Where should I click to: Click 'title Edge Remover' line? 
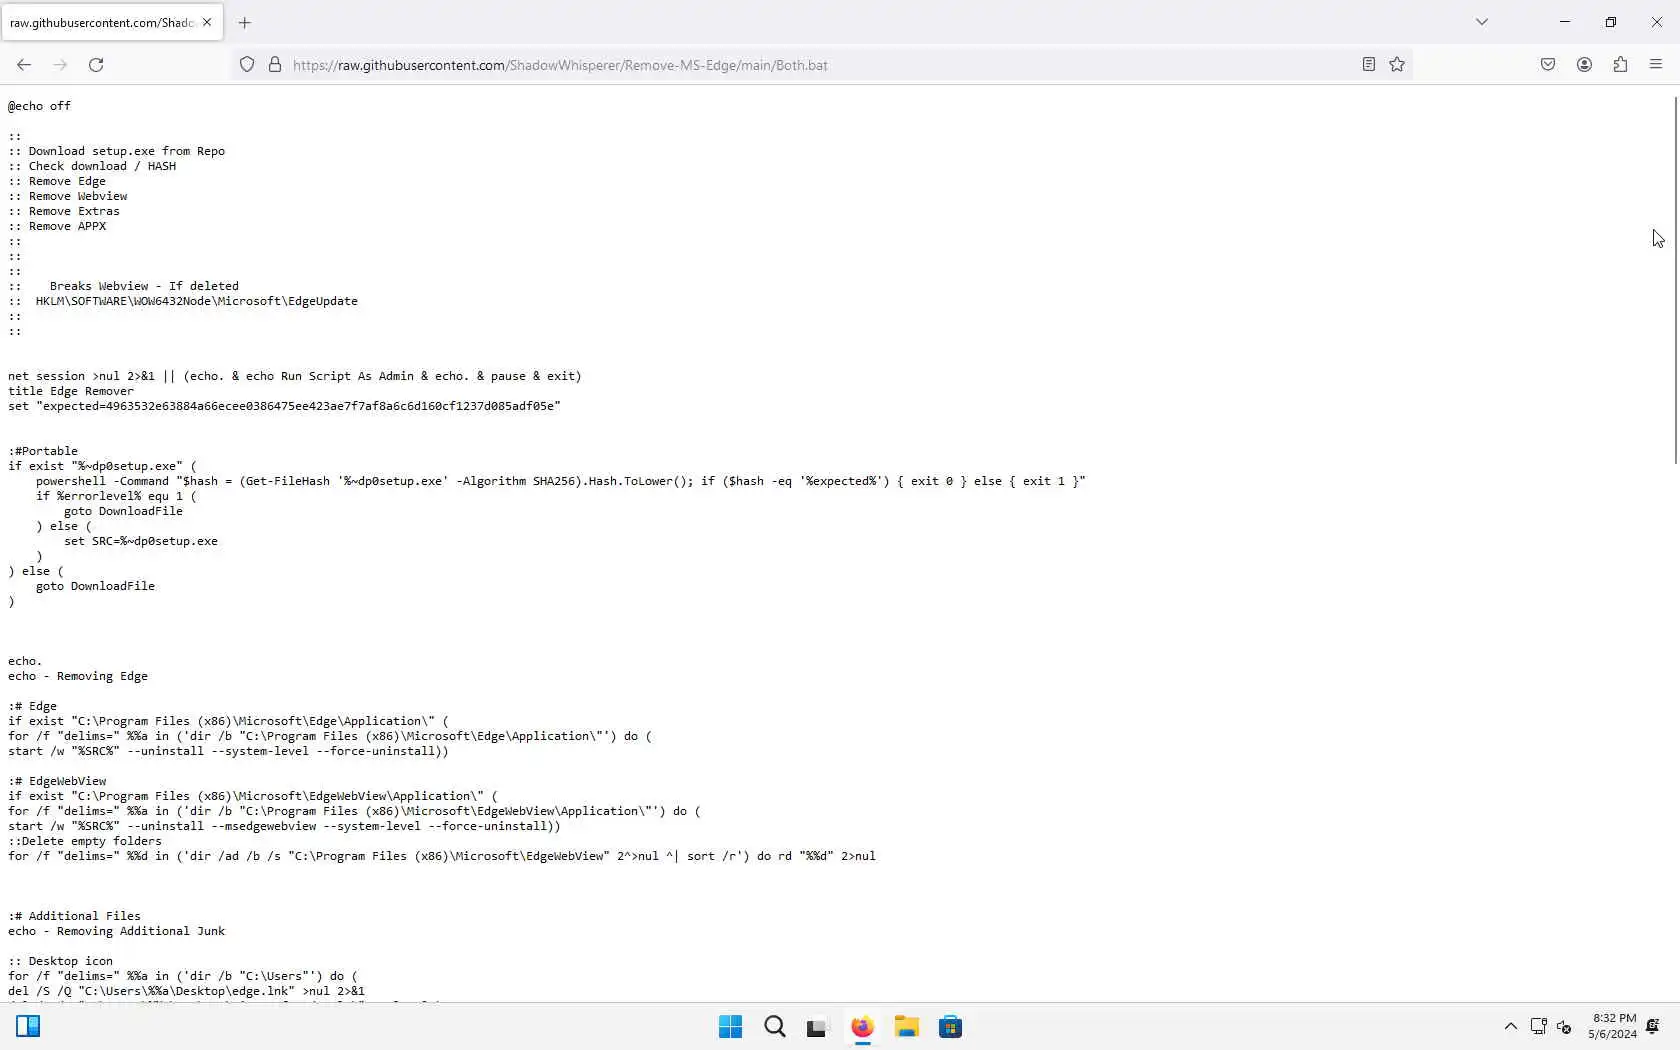(71, 391)
